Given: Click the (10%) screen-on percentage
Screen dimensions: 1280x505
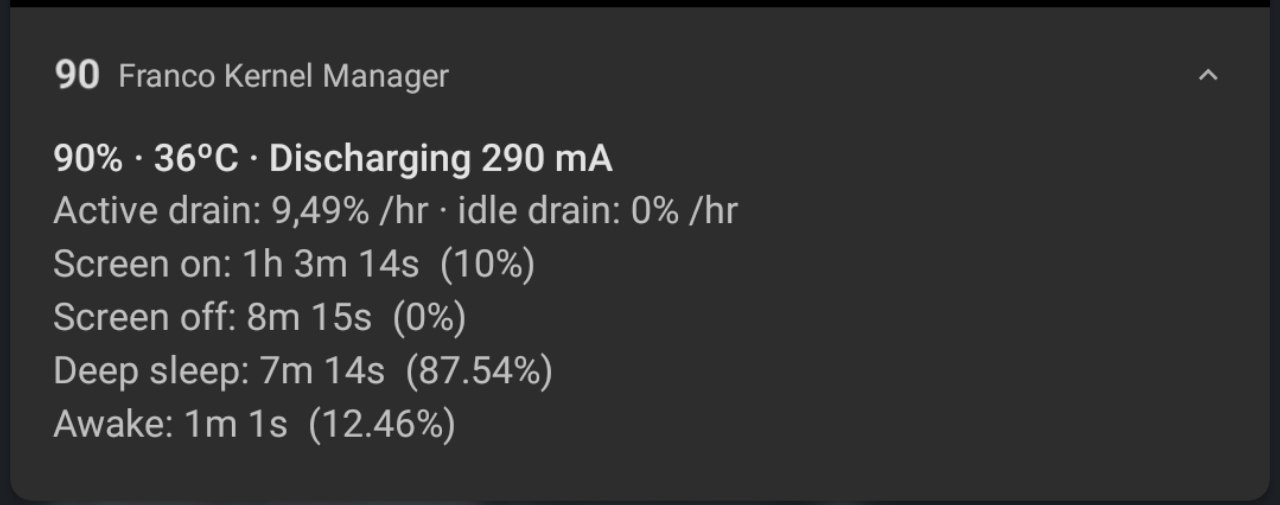Looking at the screenshot, I should (x=487, y=265).
